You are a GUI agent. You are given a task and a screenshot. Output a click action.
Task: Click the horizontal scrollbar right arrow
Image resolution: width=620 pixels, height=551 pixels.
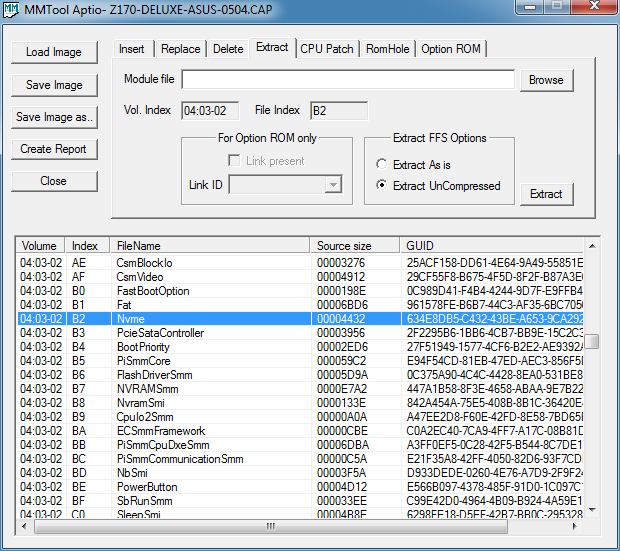(x=575, y=526)
